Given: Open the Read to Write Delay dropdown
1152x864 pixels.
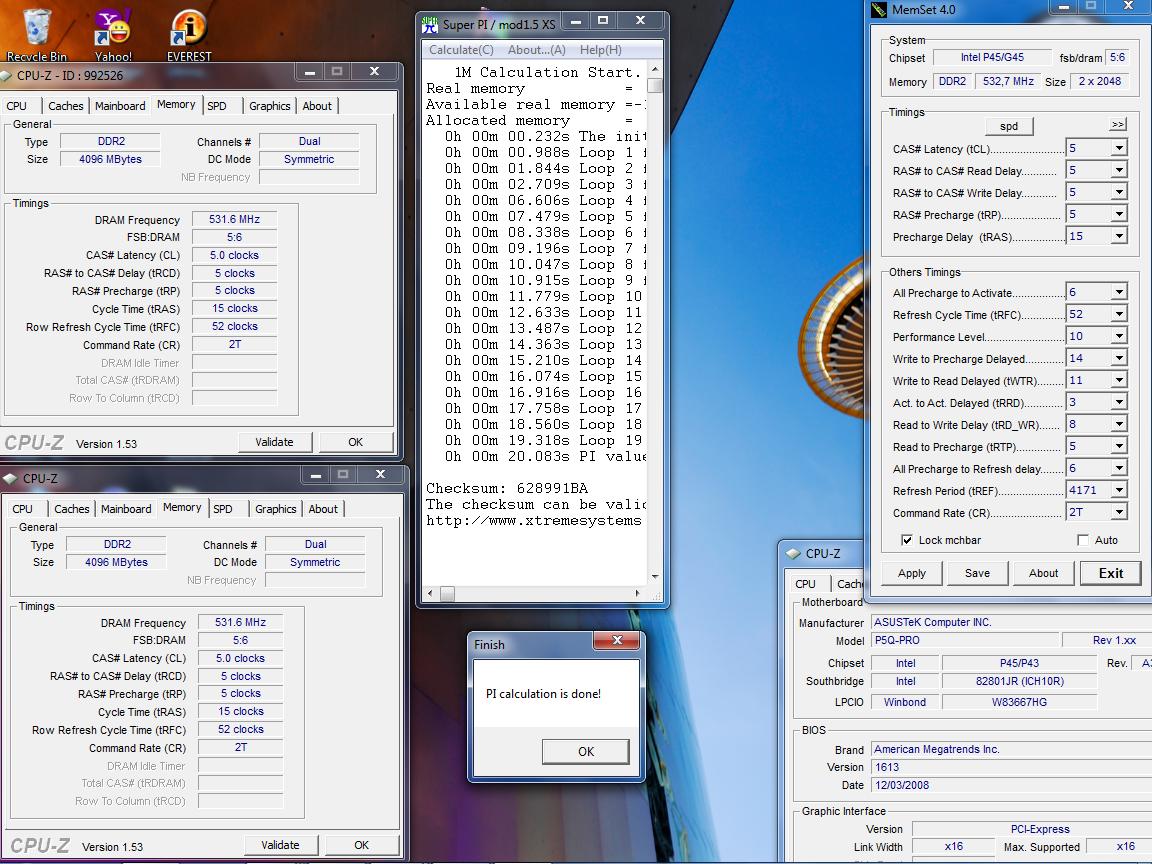Looking at the screenshot, I should pyautogui.click(x=1118, y=425).
